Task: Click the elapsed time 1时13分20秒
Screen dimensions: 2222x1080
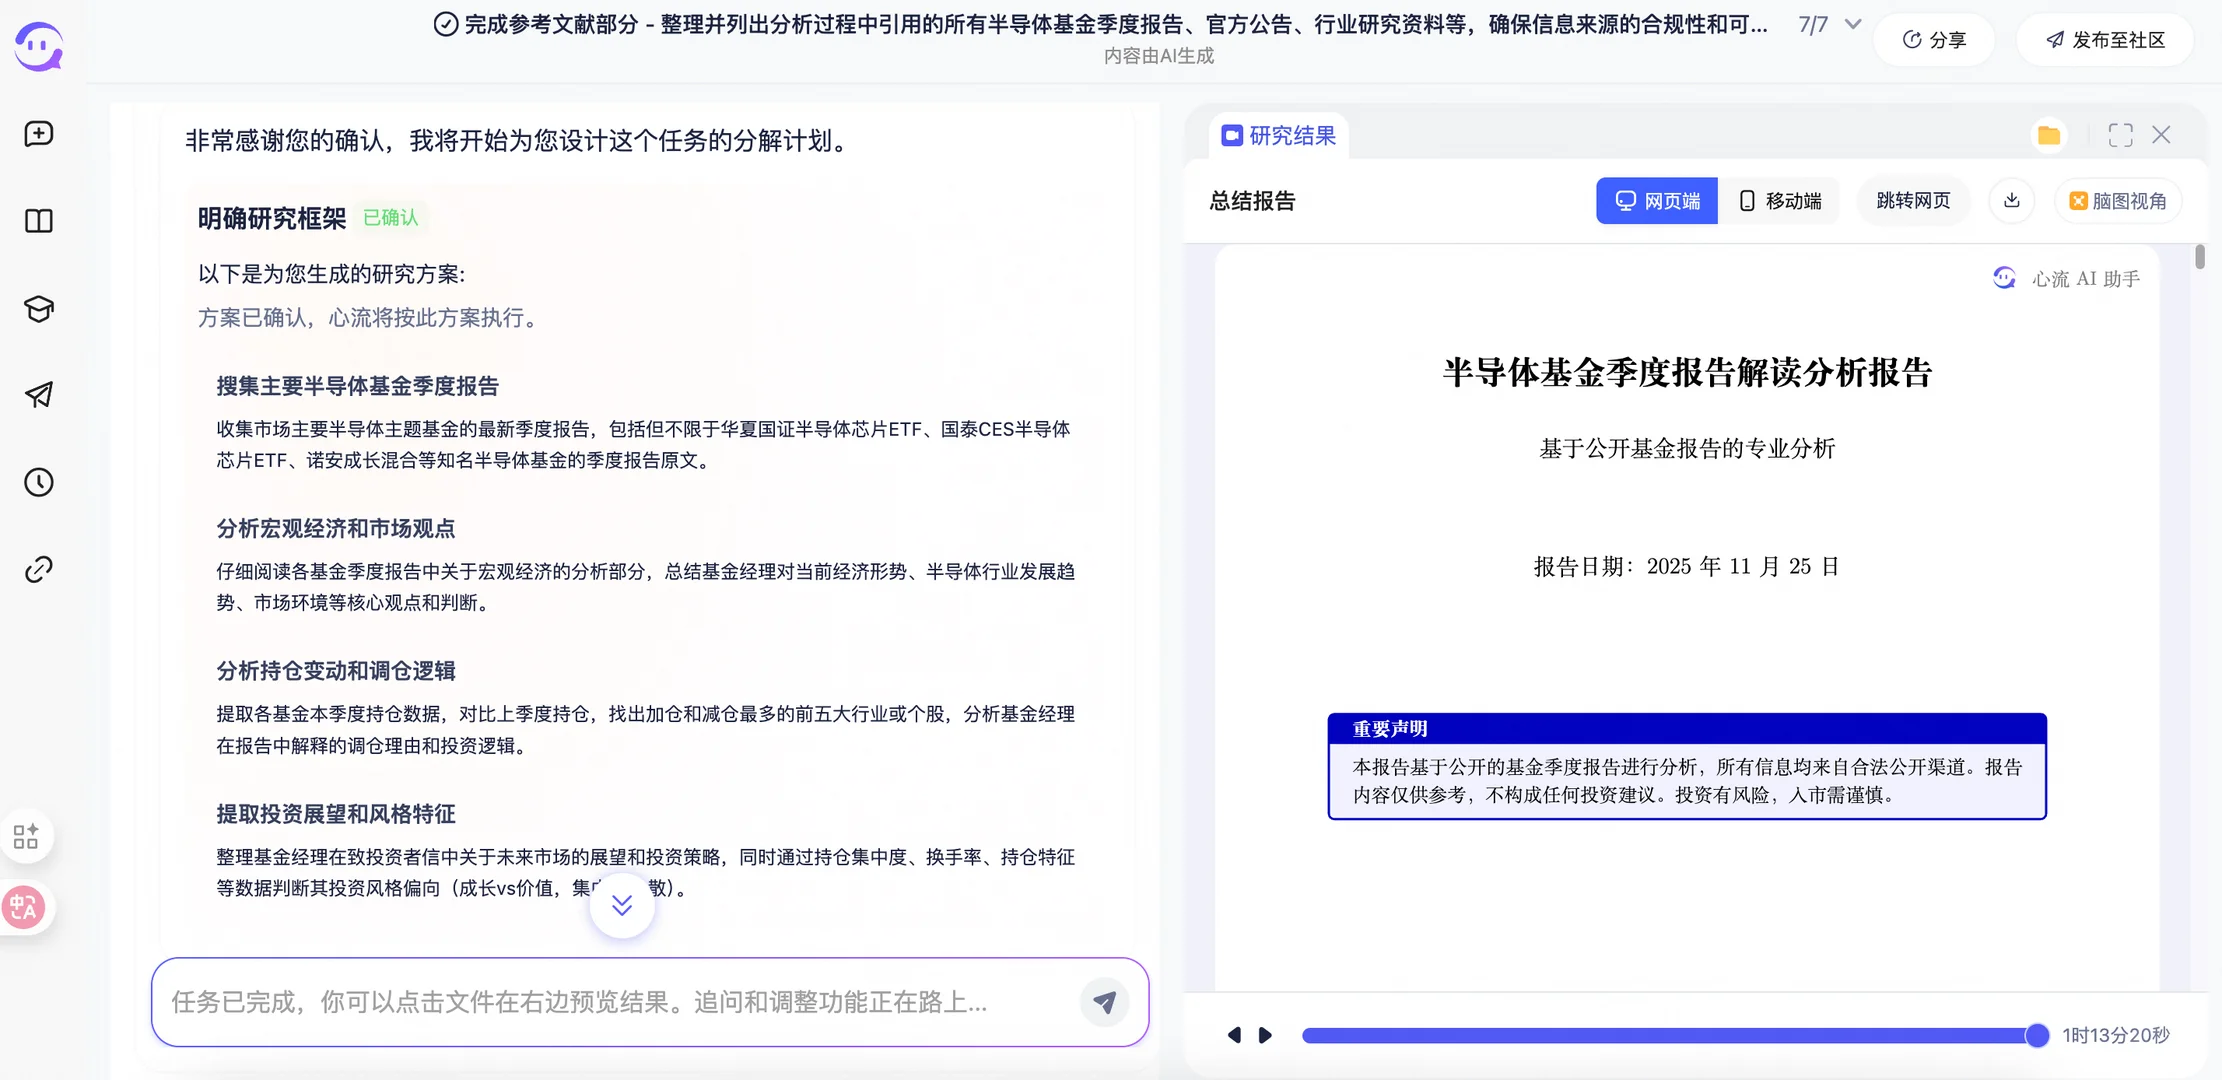Action: (x=2116, y=1036)
